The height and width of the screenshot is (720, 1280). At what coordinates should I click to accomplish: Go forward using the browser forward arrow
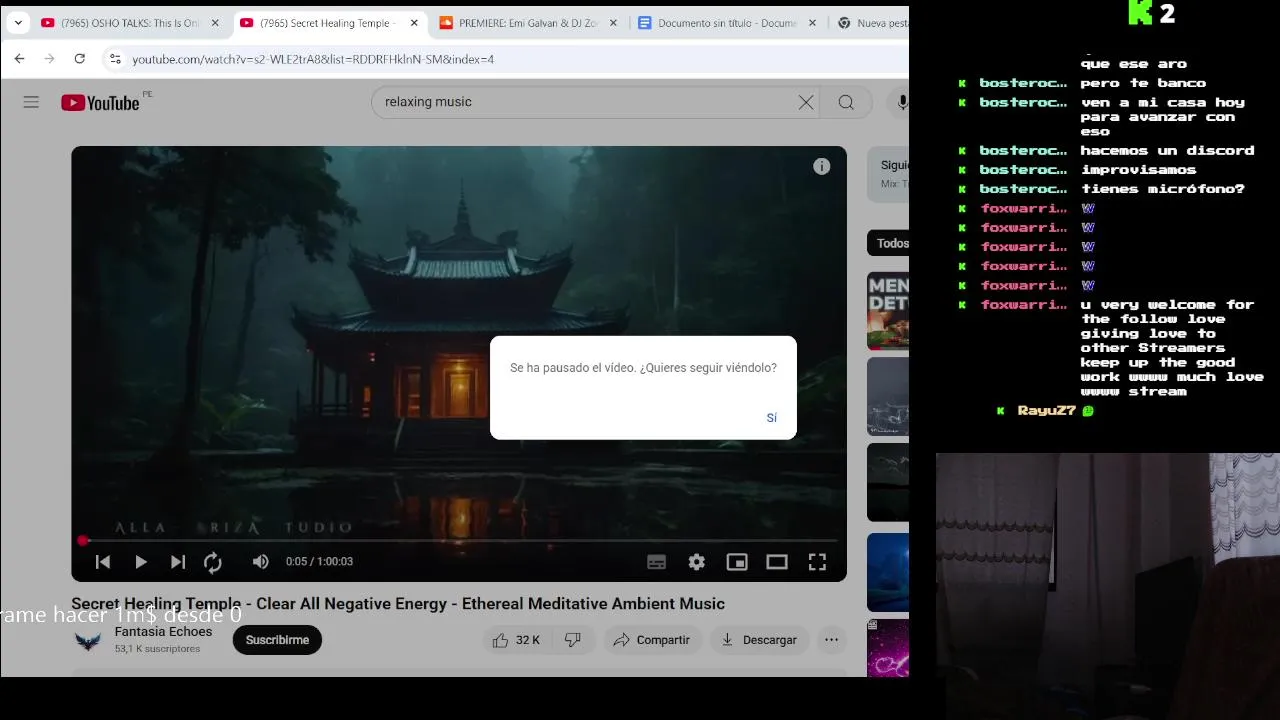coord(49,59)
